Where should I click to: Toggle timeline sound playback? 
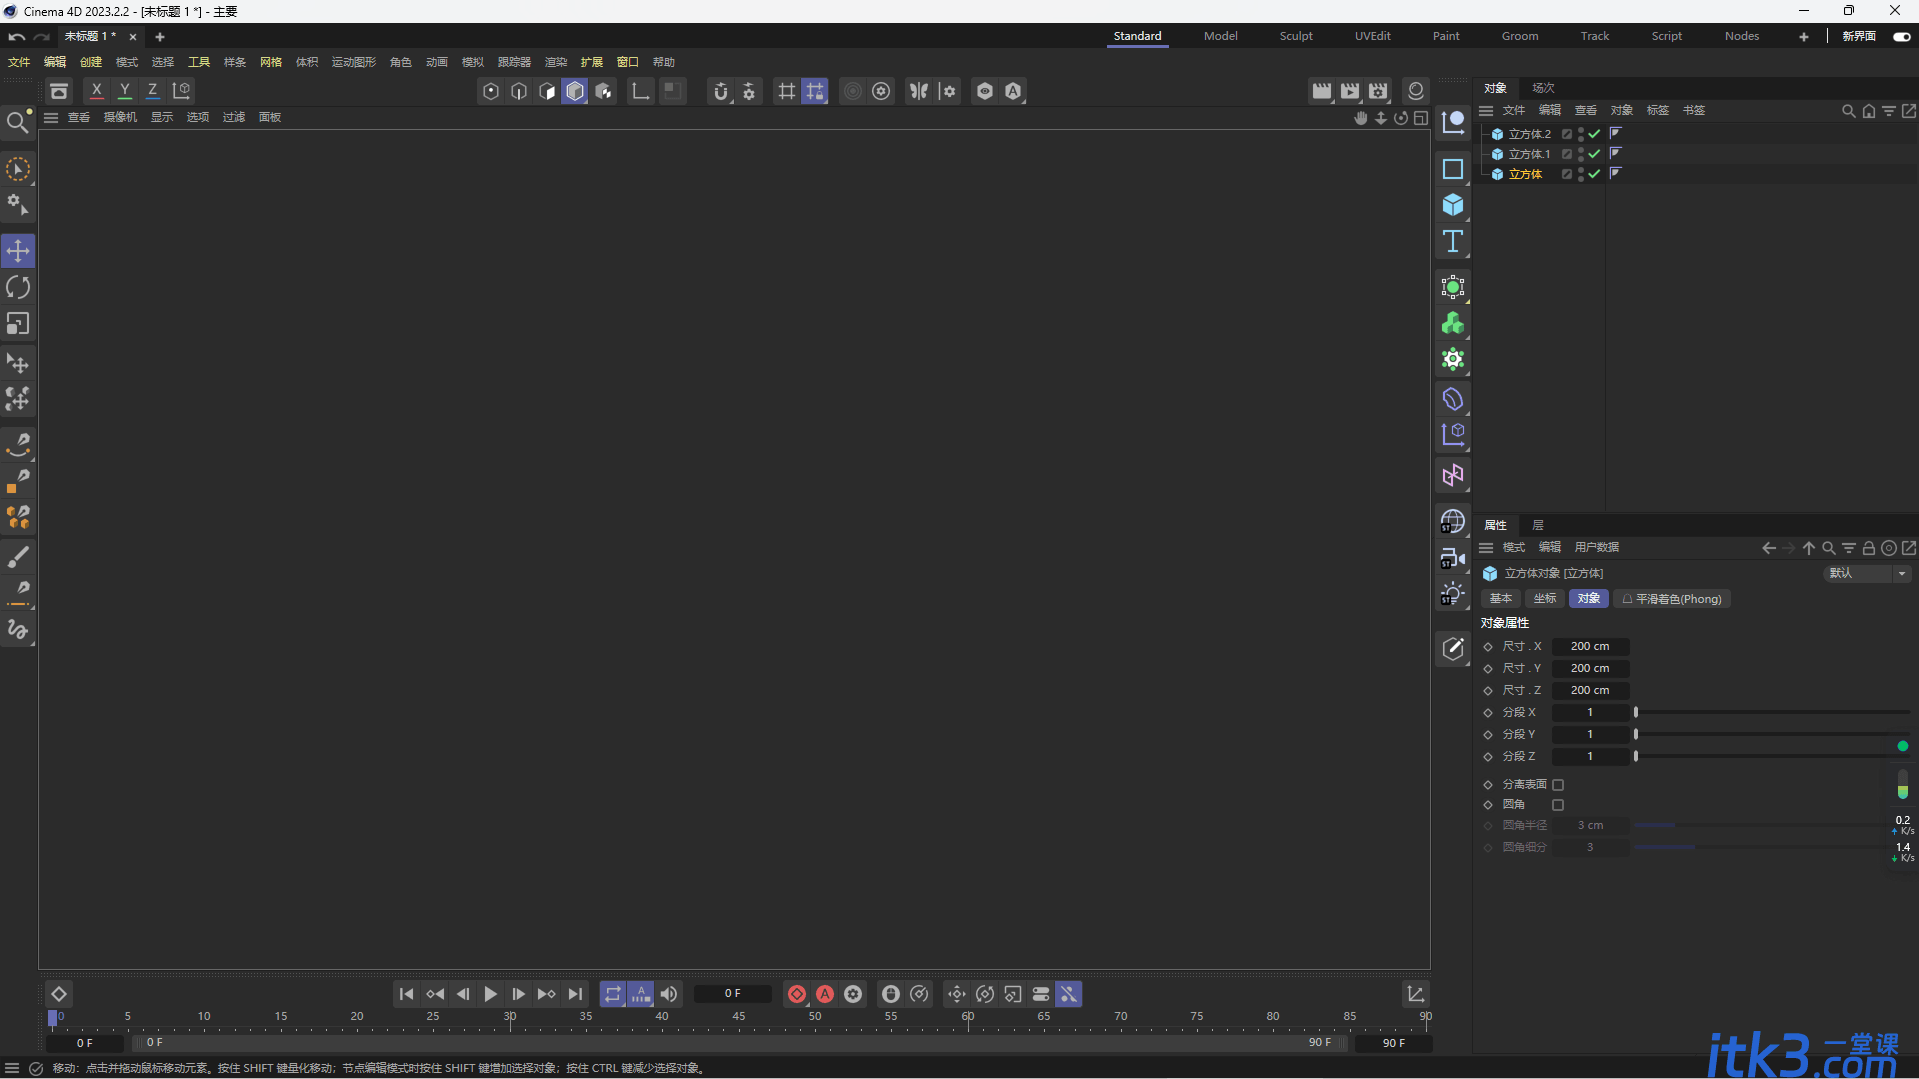(669, 994)
